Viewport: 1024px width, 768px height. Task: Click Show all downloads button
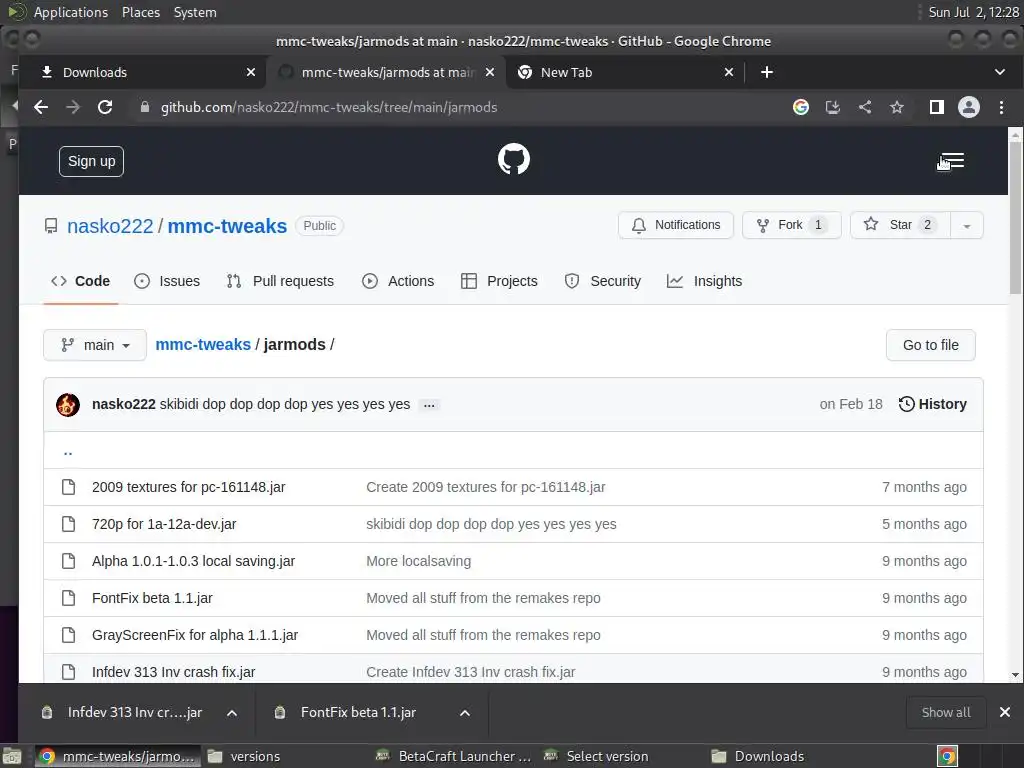coord(946,712)
